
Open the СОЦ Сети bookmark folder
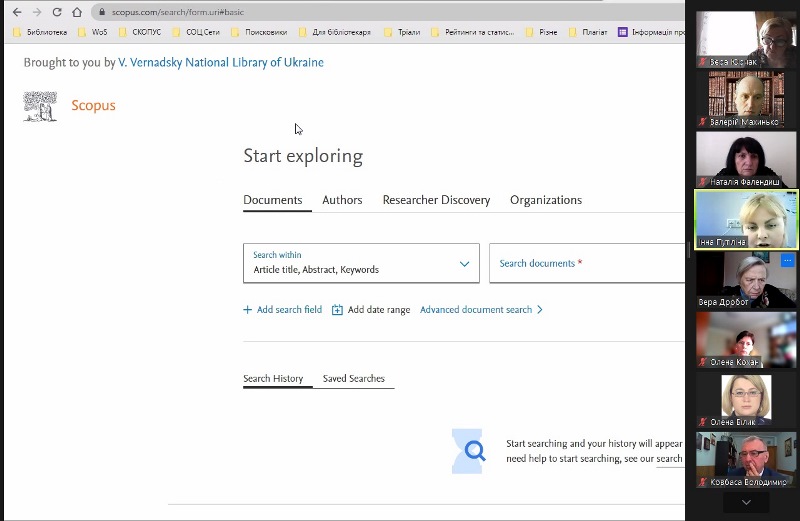tap(196, 32)
